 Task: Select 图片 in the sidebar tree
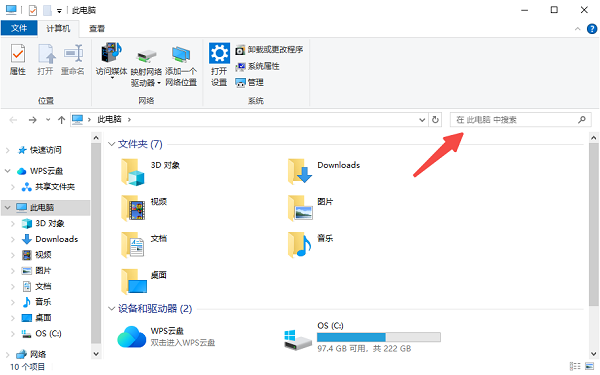pos(37,271)
